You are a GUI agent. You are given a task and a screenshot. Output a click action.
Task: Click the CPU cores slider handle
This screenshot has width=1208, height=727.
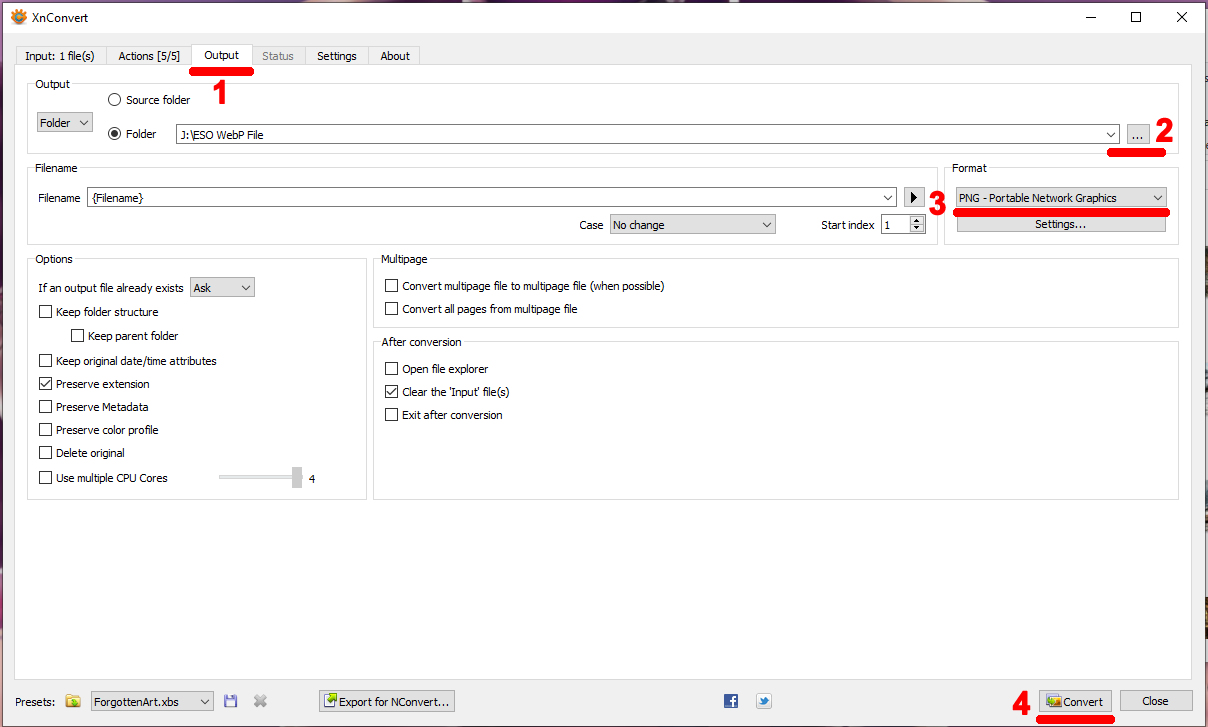[297, 478]
